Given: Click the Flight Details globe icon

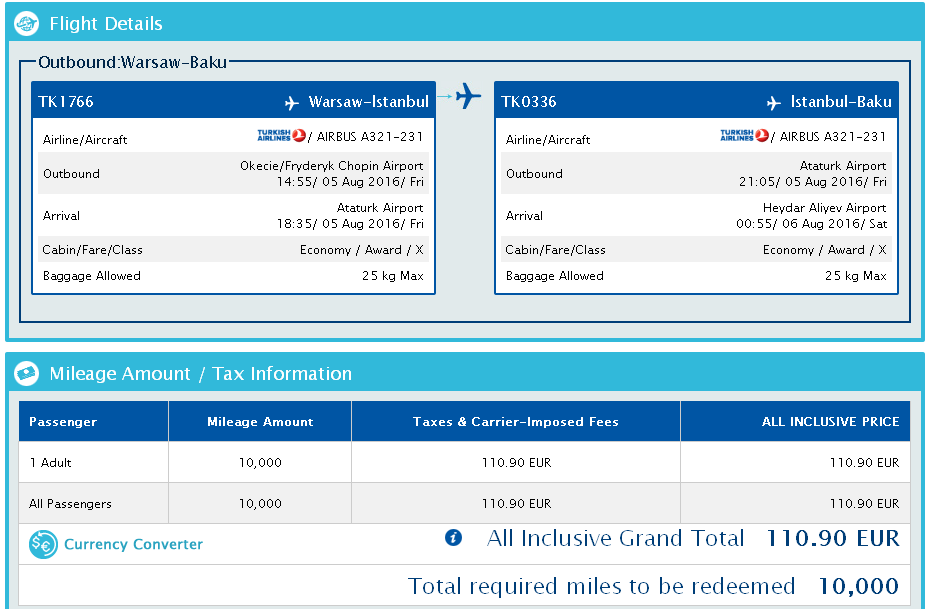Looking at the screenshot, I should [27, 24].
